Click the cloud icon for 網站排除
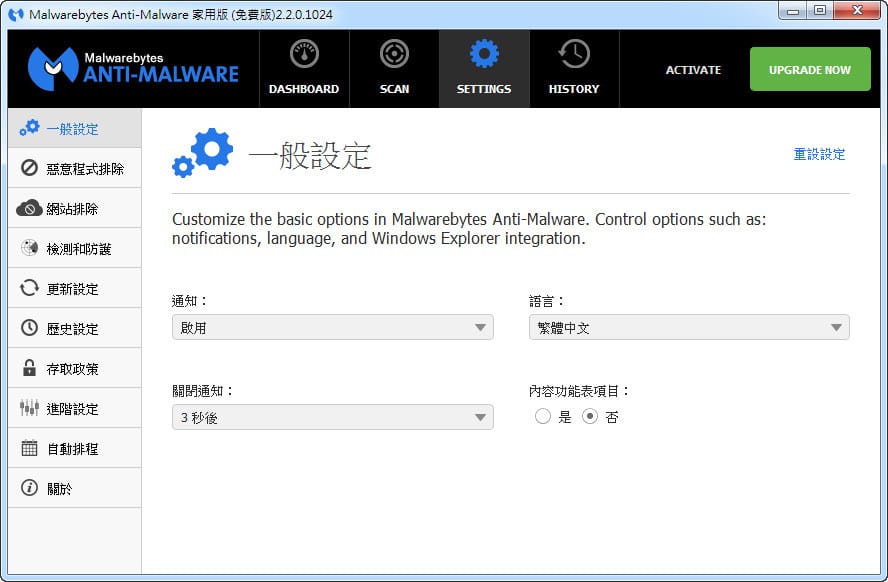 tap(29, 208)
